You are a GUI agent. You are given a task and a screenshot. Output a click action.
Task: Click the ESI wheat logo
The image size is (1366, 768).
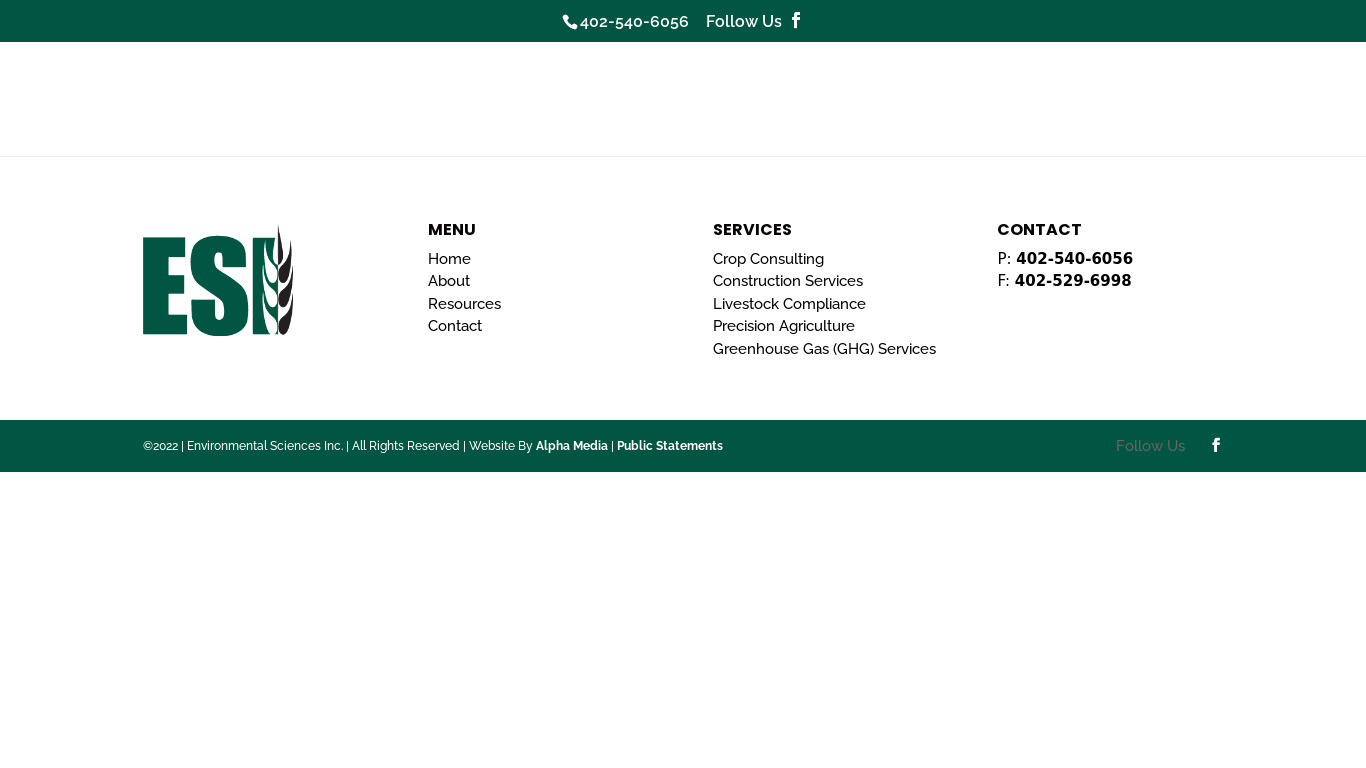tap(218, 280)
